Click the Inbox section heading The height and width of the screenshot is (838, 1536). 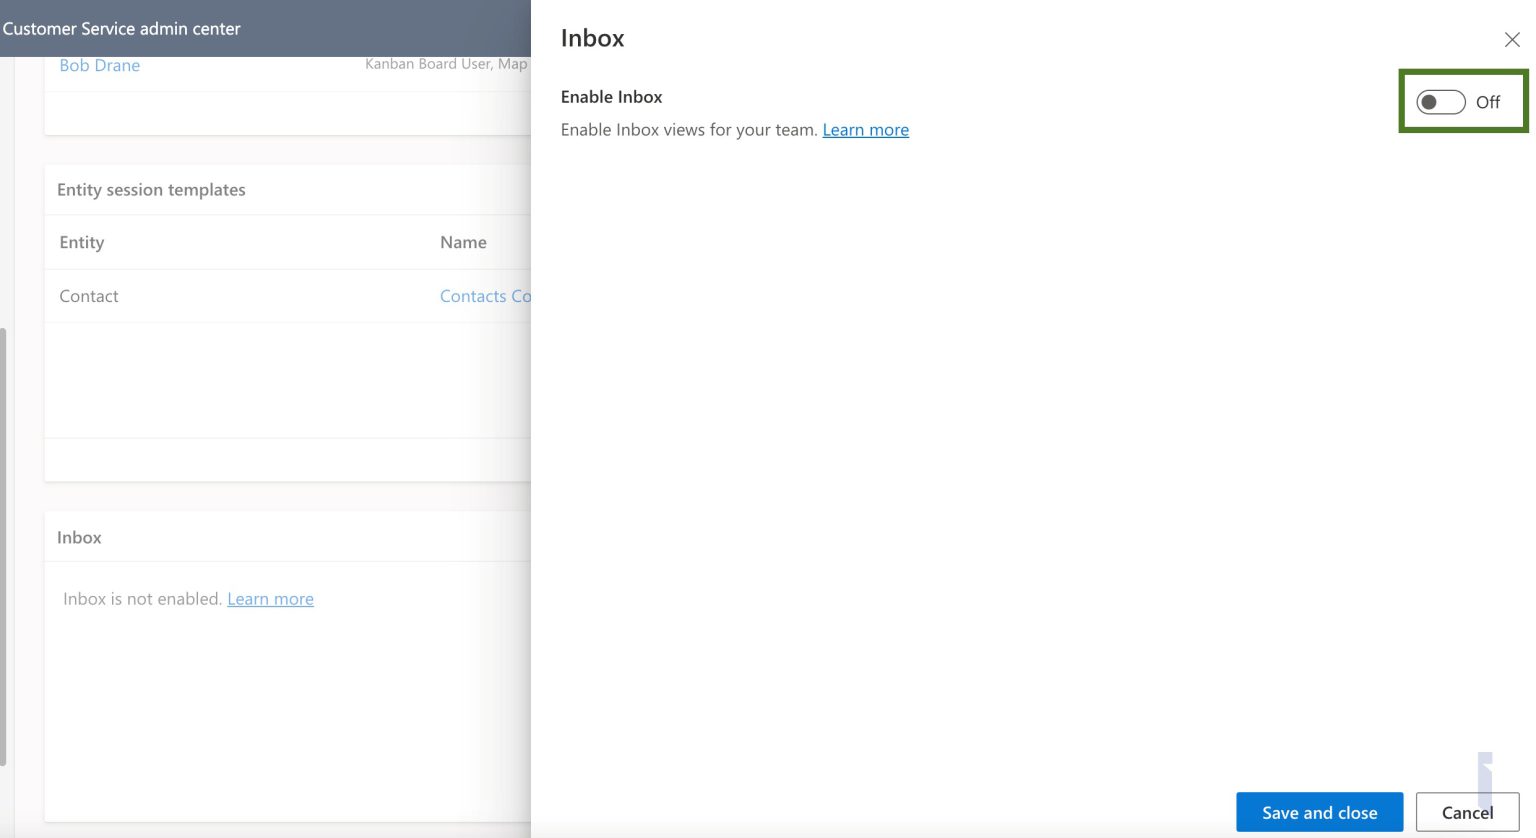(x=79, y=537)
